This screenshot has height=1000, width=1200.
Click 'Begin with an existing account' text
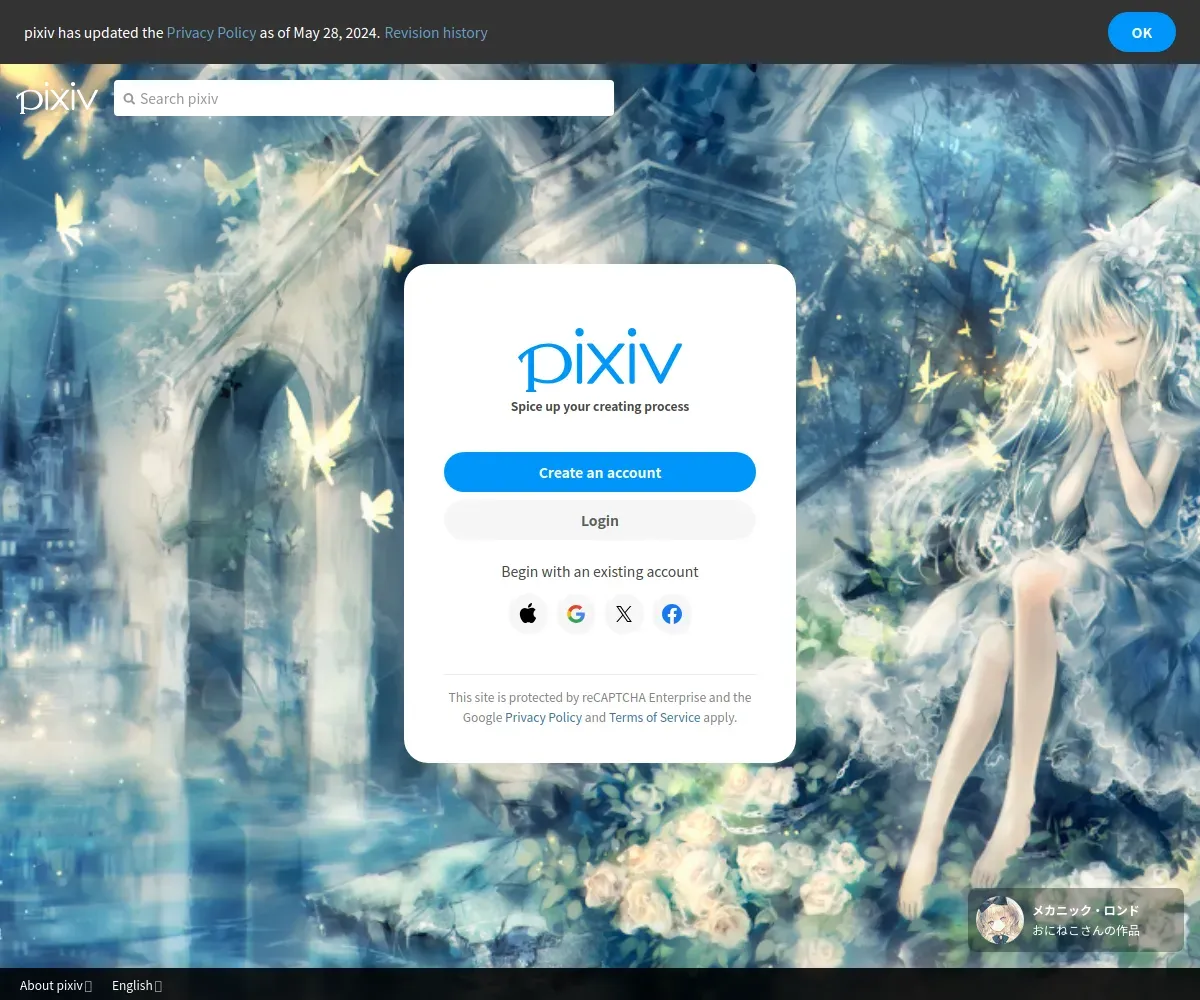pyautogui.click(x=600, y=572)
